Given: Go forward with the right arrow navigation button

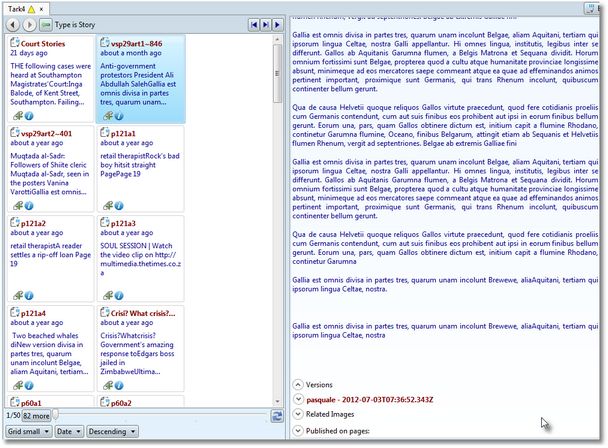Looking at the screenshot, I should click(29, 25).
